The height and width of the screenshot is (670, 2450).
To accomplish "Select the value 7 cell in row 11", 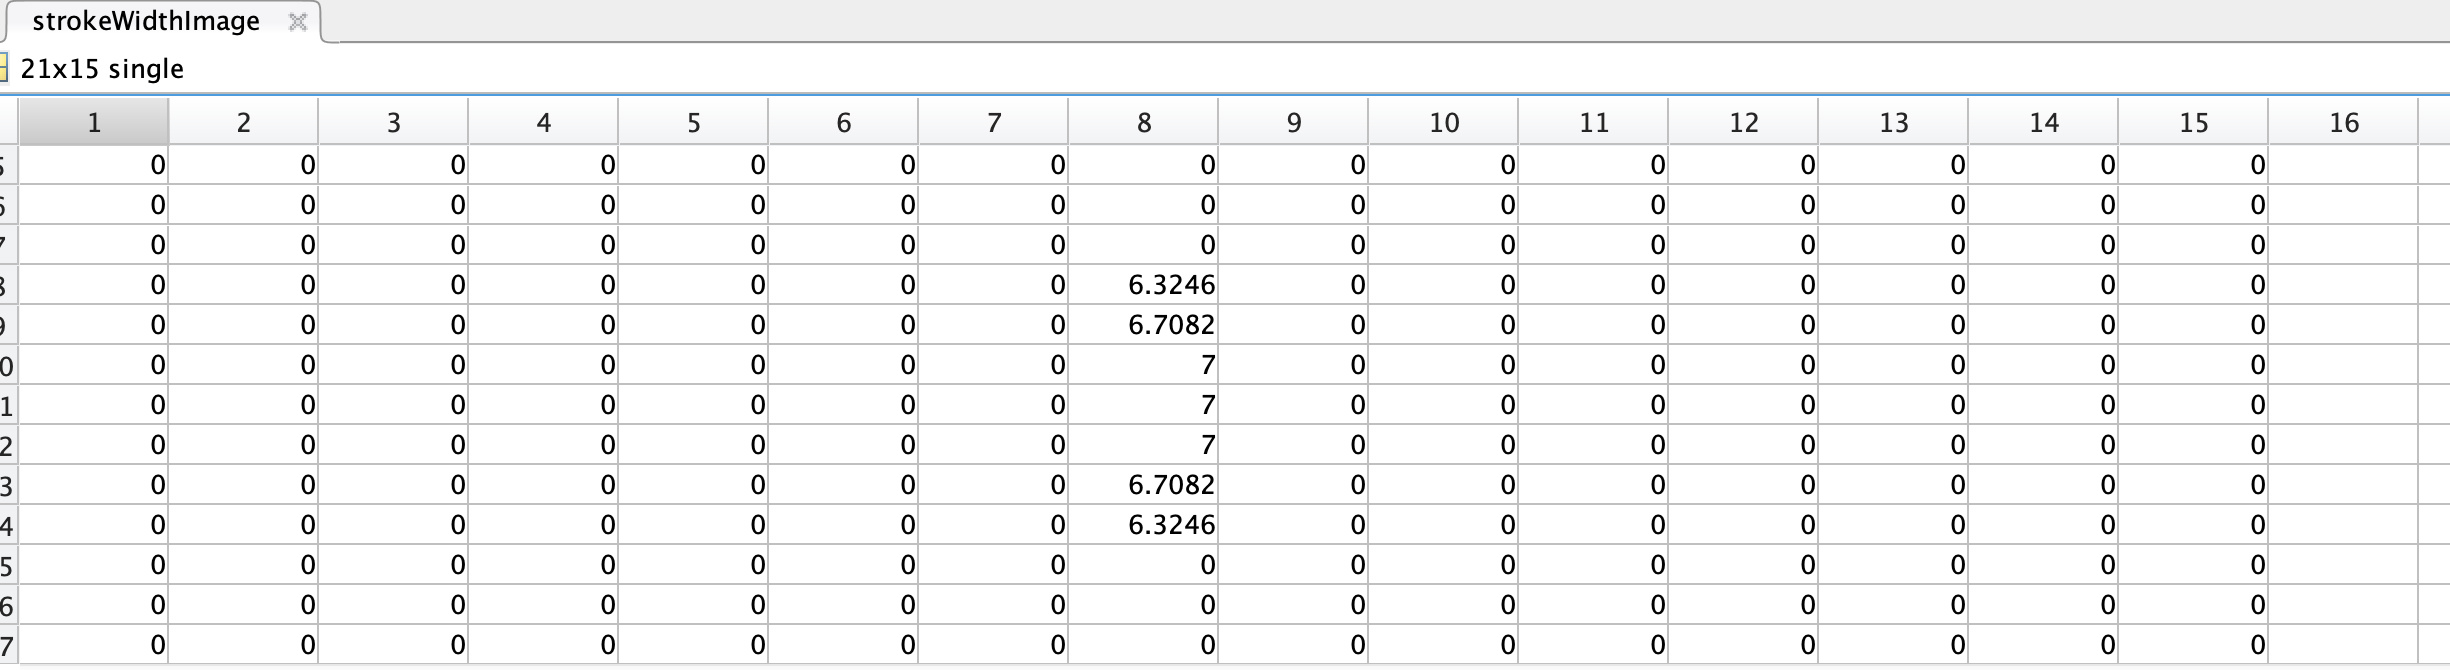I will pyautogui.click(x=1144, y=405).
